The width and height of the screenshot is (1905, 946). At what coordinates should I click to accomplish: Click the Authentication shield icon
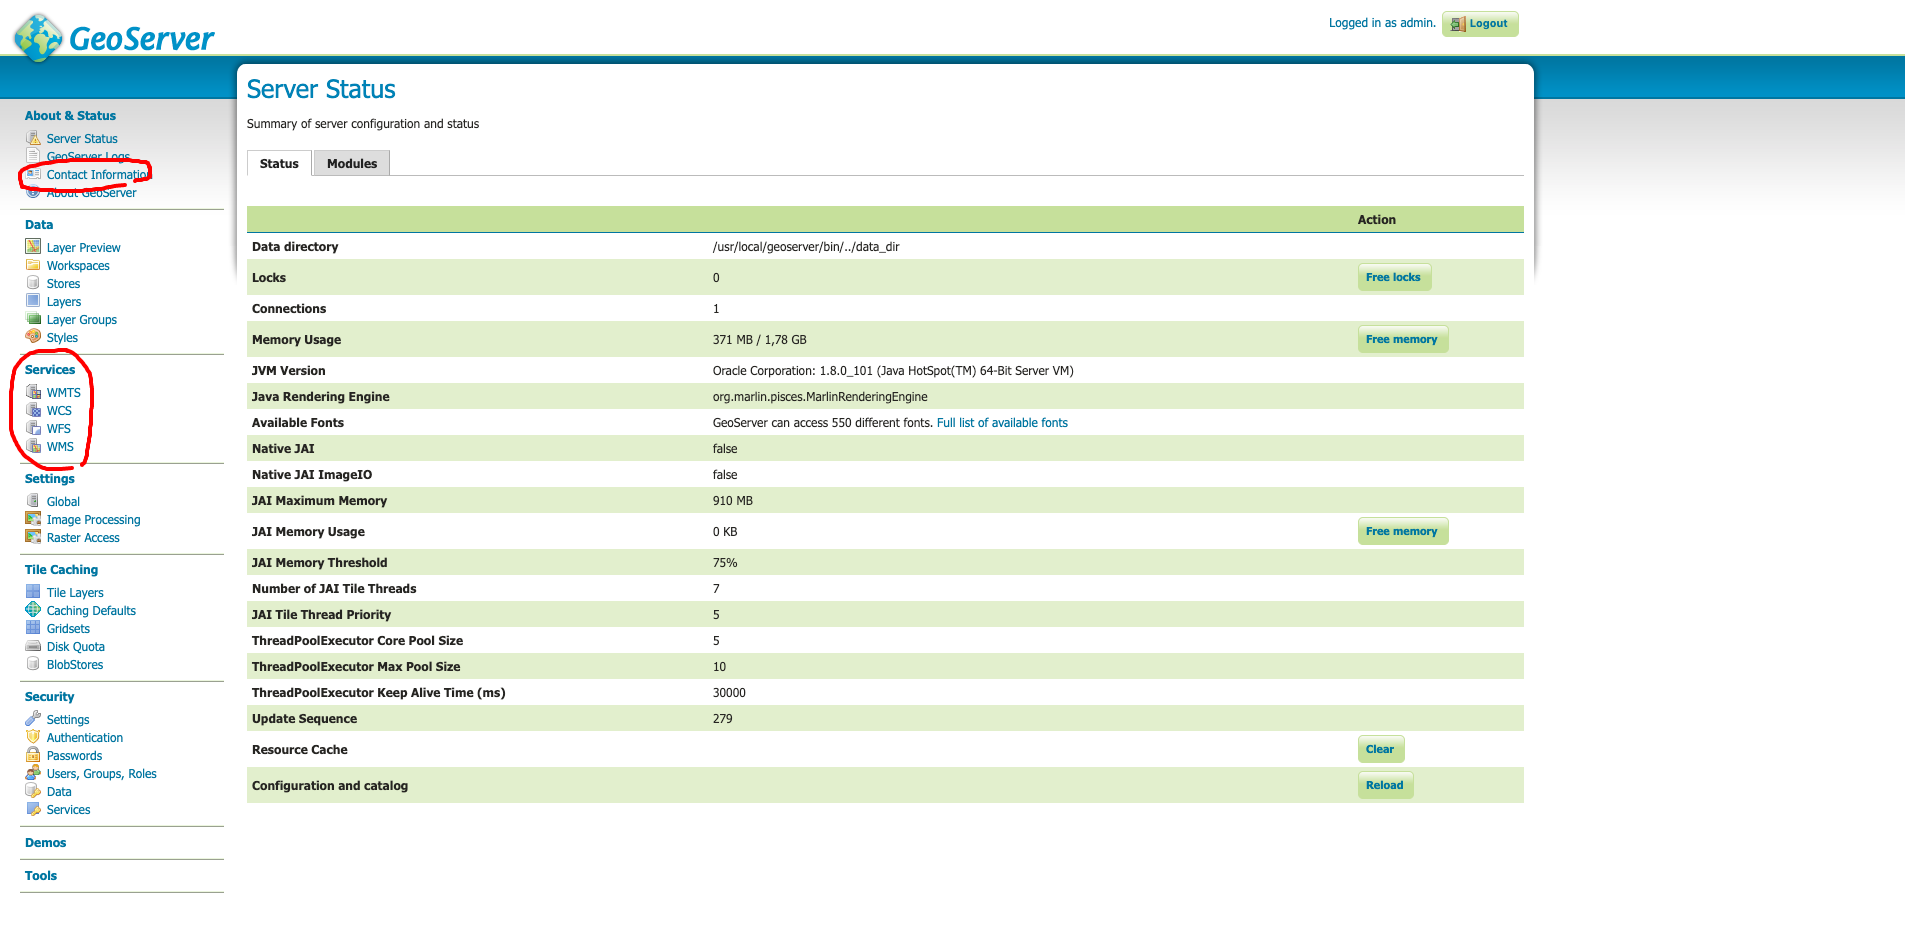tap(33, 737)
